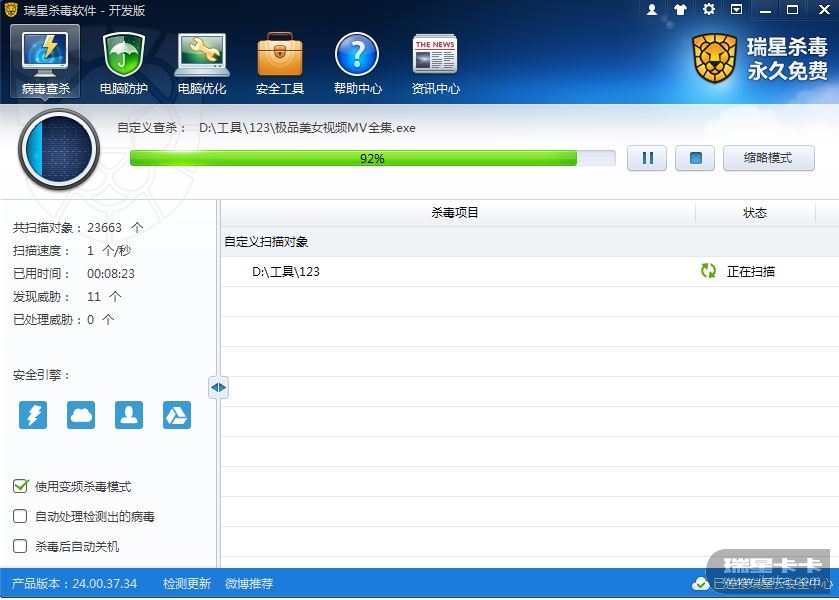Click the user-profile engine icon
Screen dimensions: 839x600
pyautogui.click(x=129, y=415)
